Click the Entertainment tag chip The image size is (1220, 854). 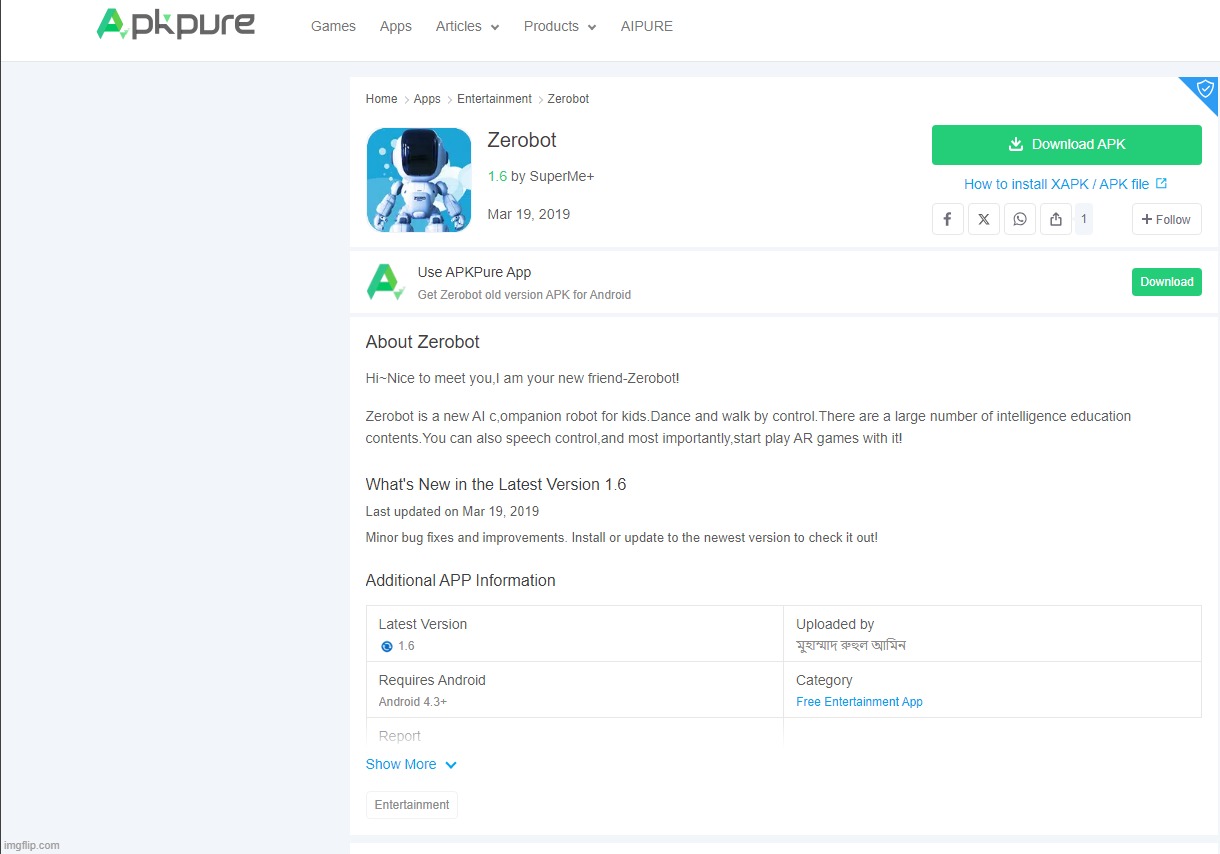pos(412,805)
